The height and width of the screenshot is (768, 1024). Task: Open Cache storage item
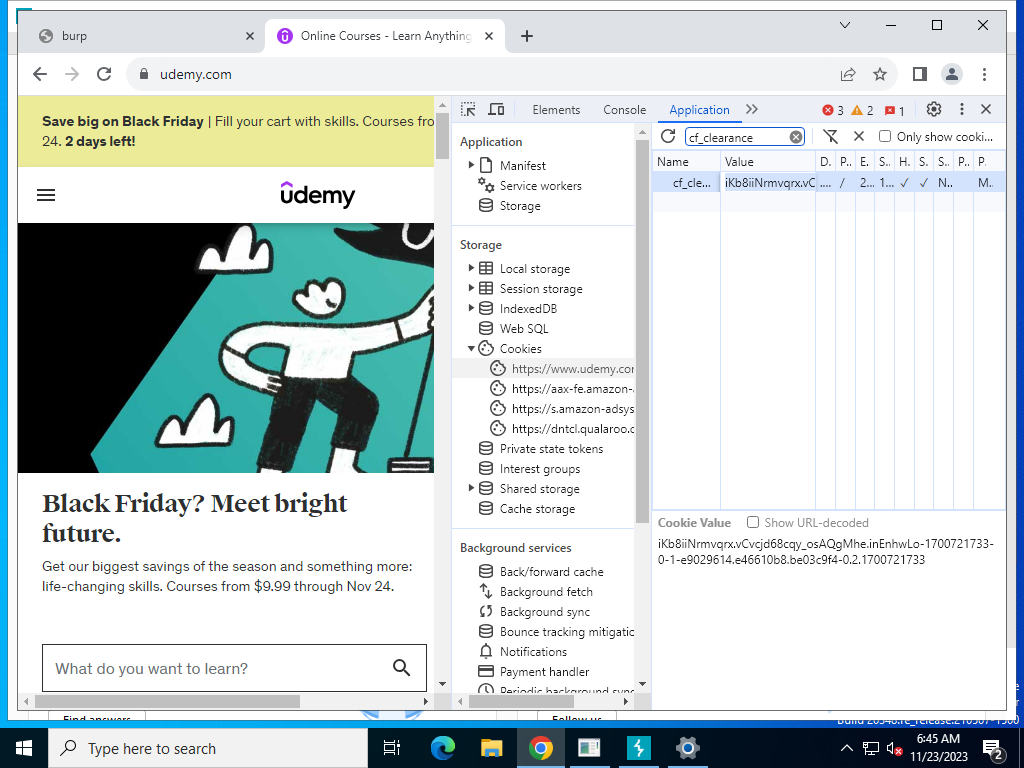tap(537, 509)
